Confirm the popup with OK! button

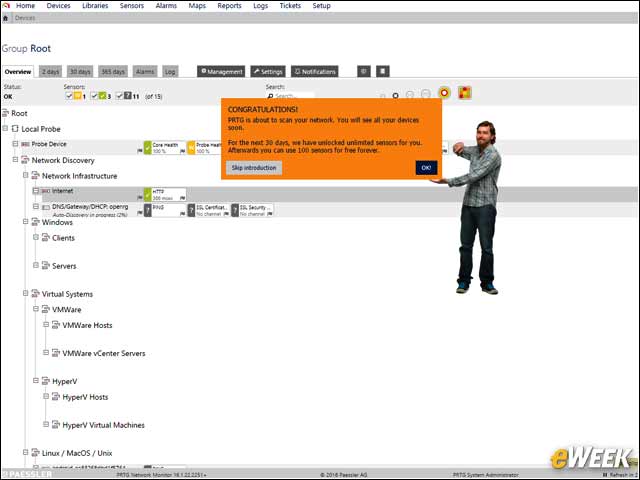point(426,168)
